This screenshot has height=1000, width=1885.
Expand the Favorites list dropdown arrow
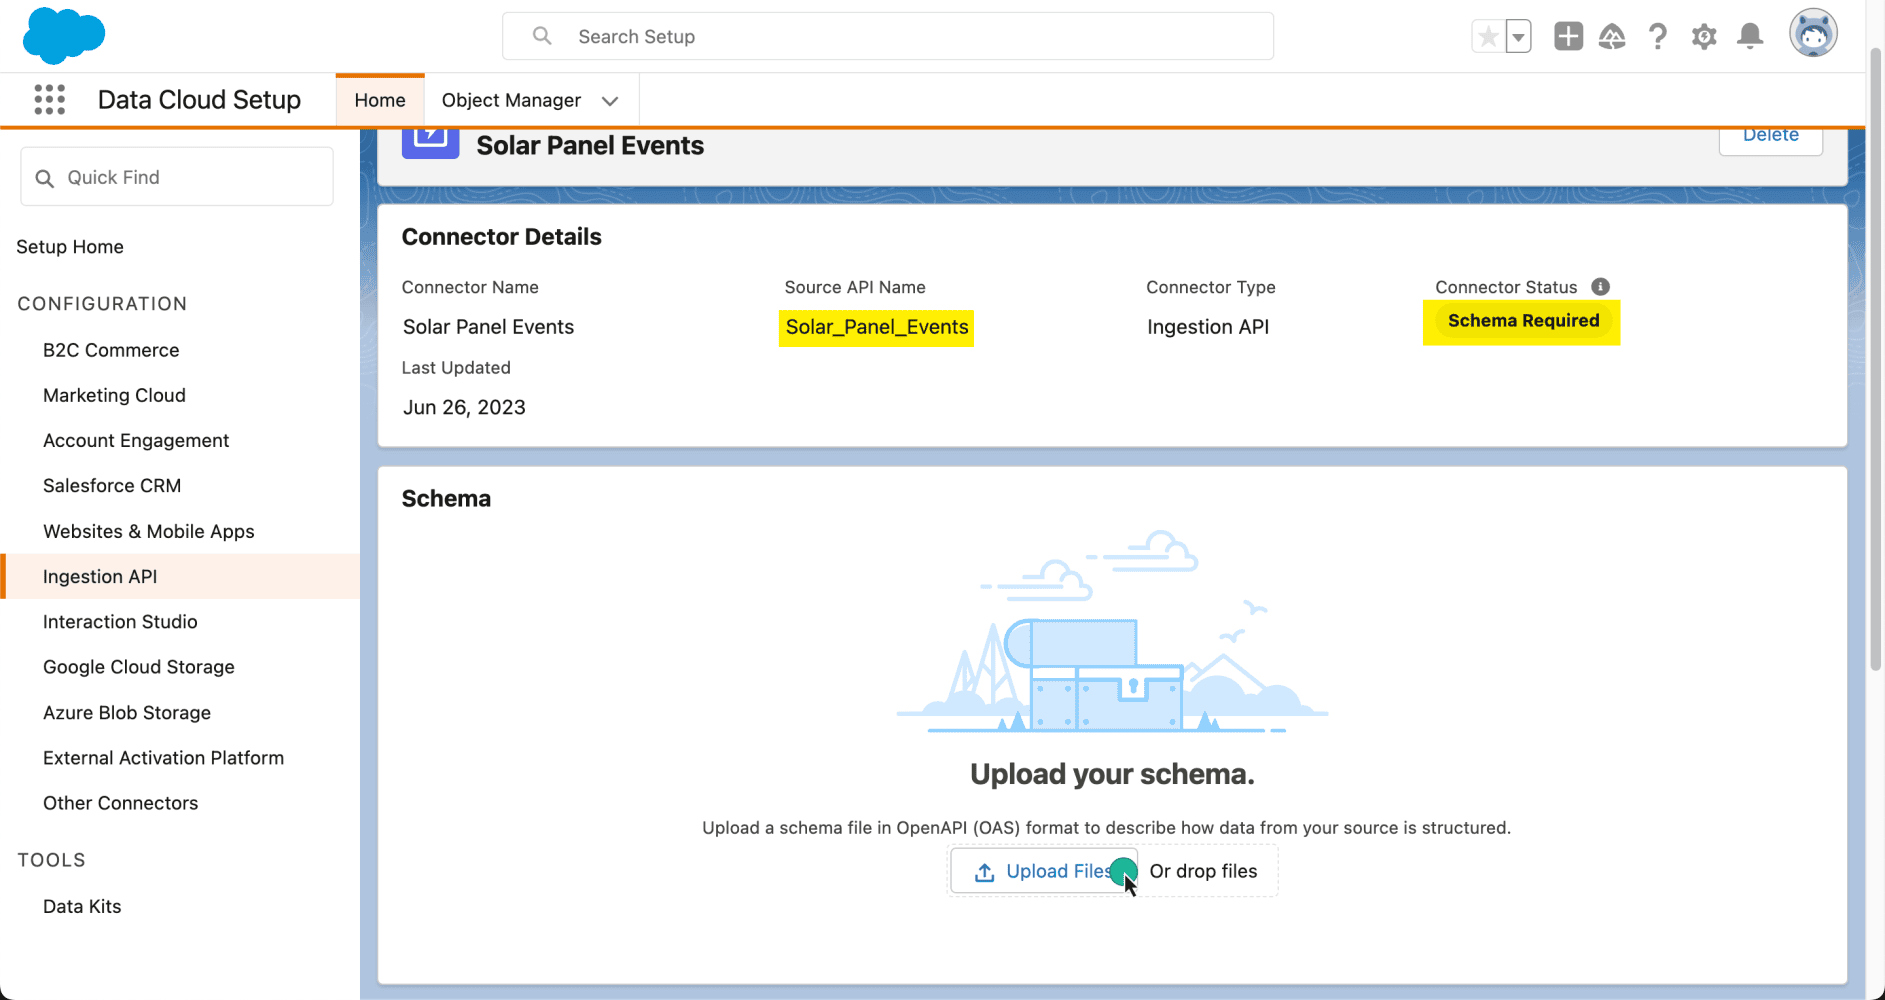point(1518,37)
